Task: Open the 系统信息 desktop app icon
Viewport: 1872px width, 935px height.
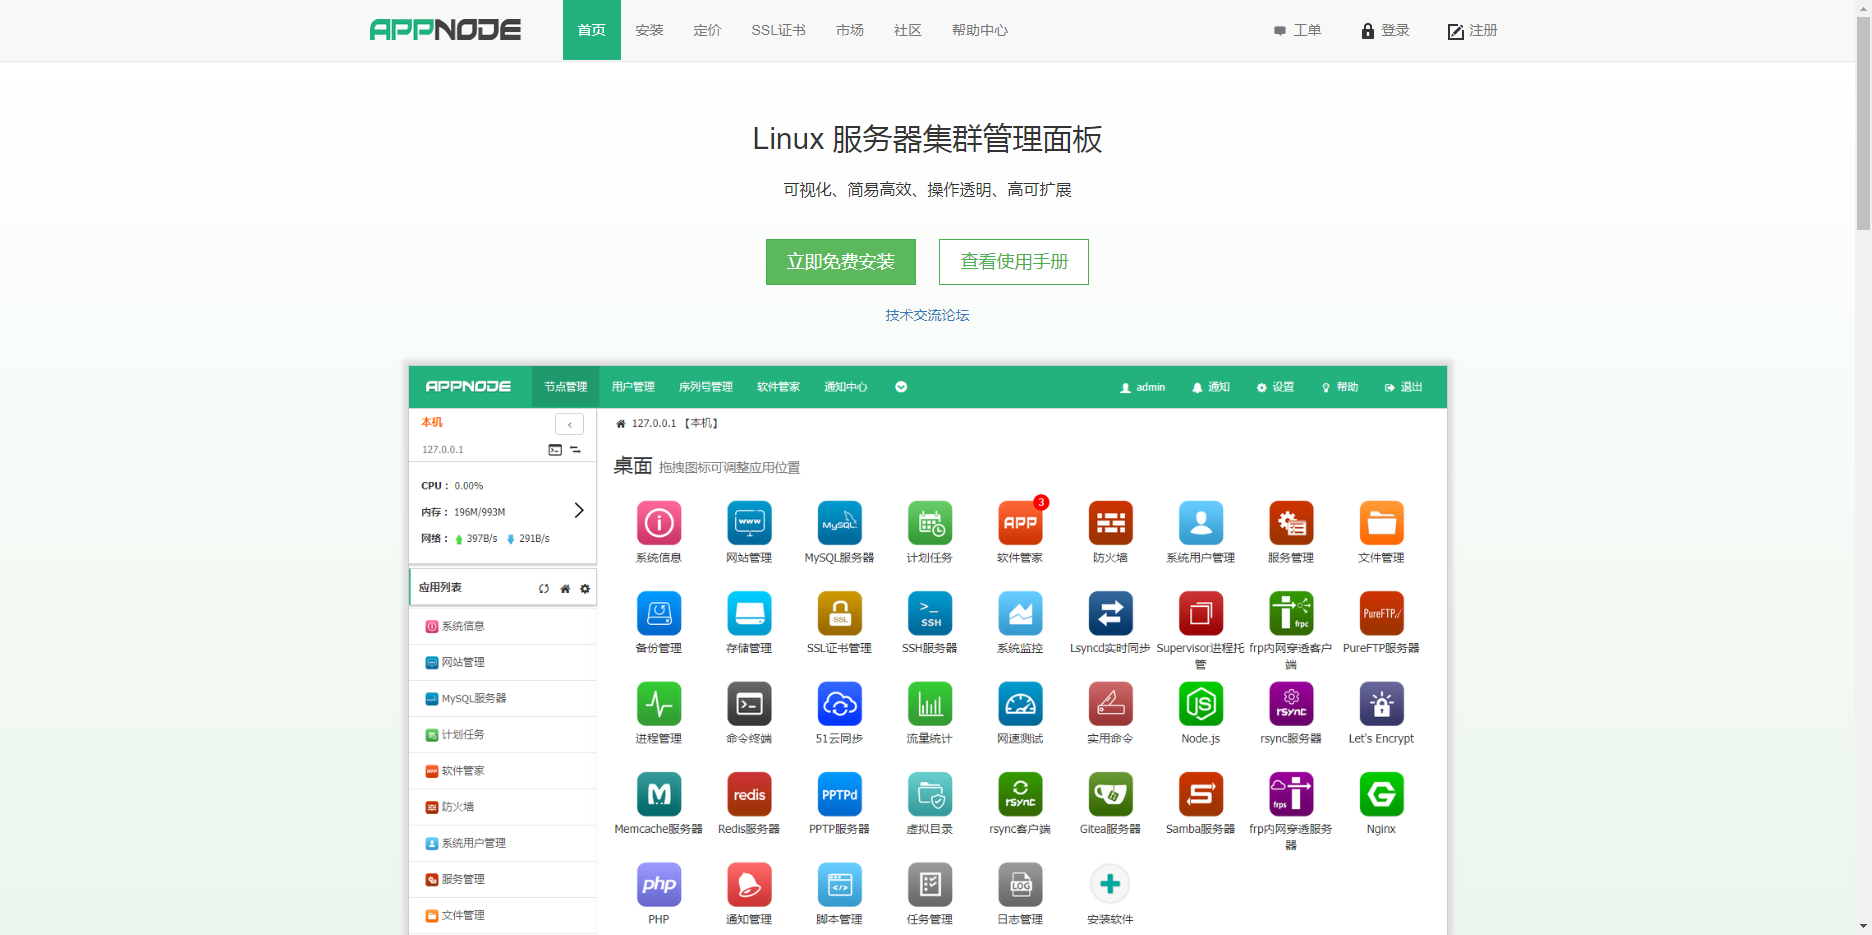Action: tap(659, 523)
